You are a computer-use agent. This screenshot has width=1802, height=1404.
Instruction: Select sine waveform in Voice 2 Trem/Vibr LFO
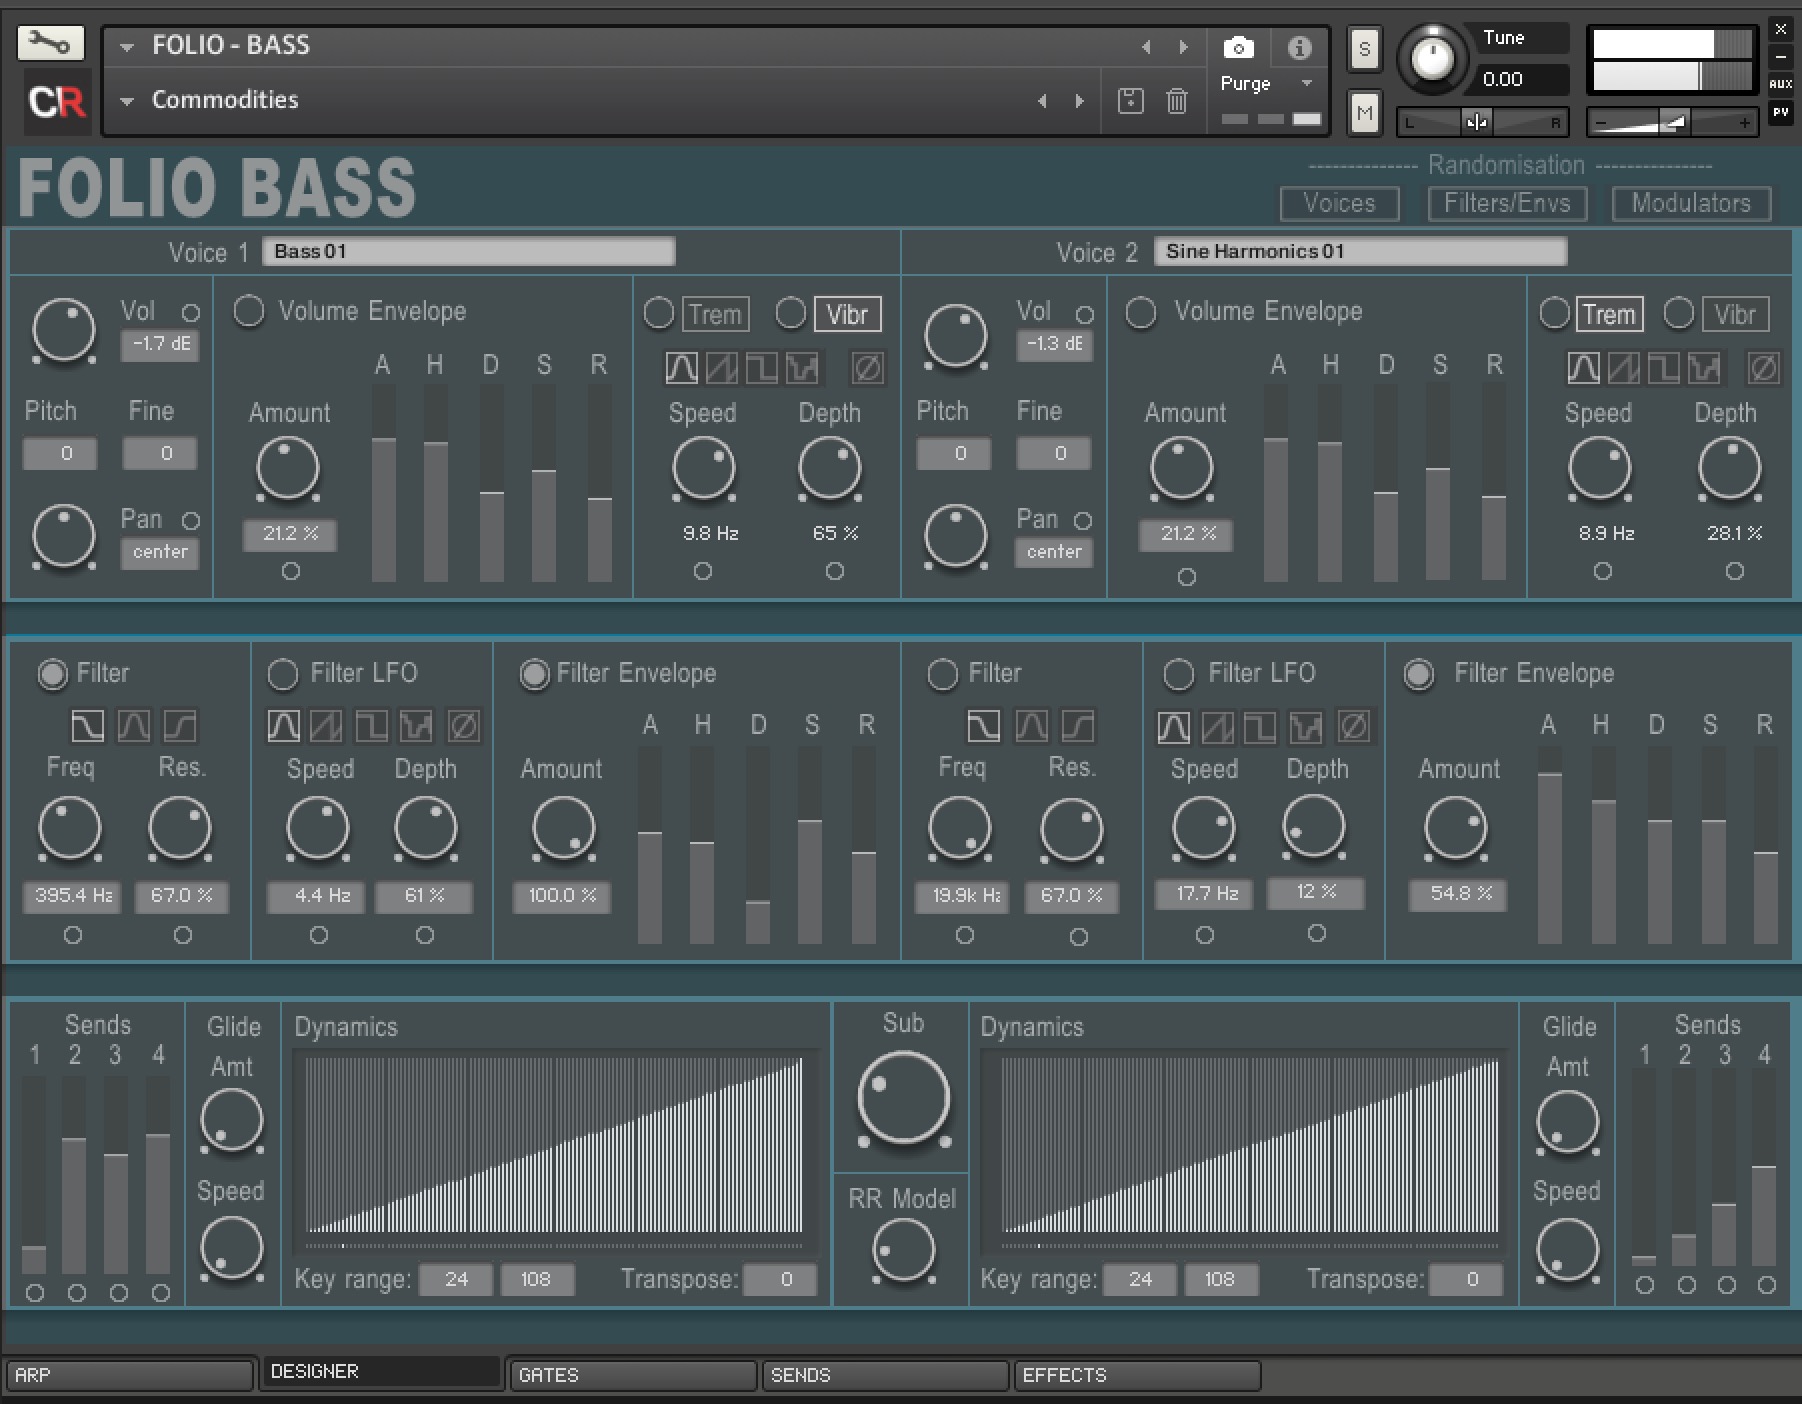(1583, 368)
